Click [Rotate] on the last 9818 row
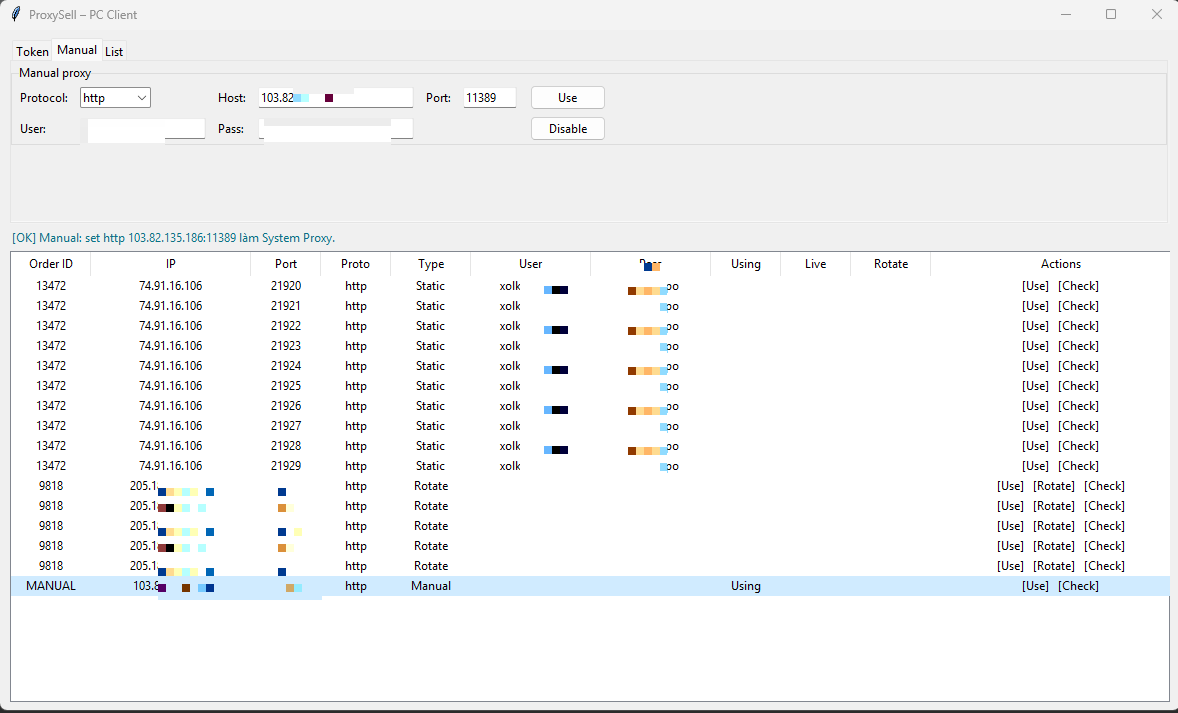The width and height of the screenshot is (1178, 713). [1055, 565]
